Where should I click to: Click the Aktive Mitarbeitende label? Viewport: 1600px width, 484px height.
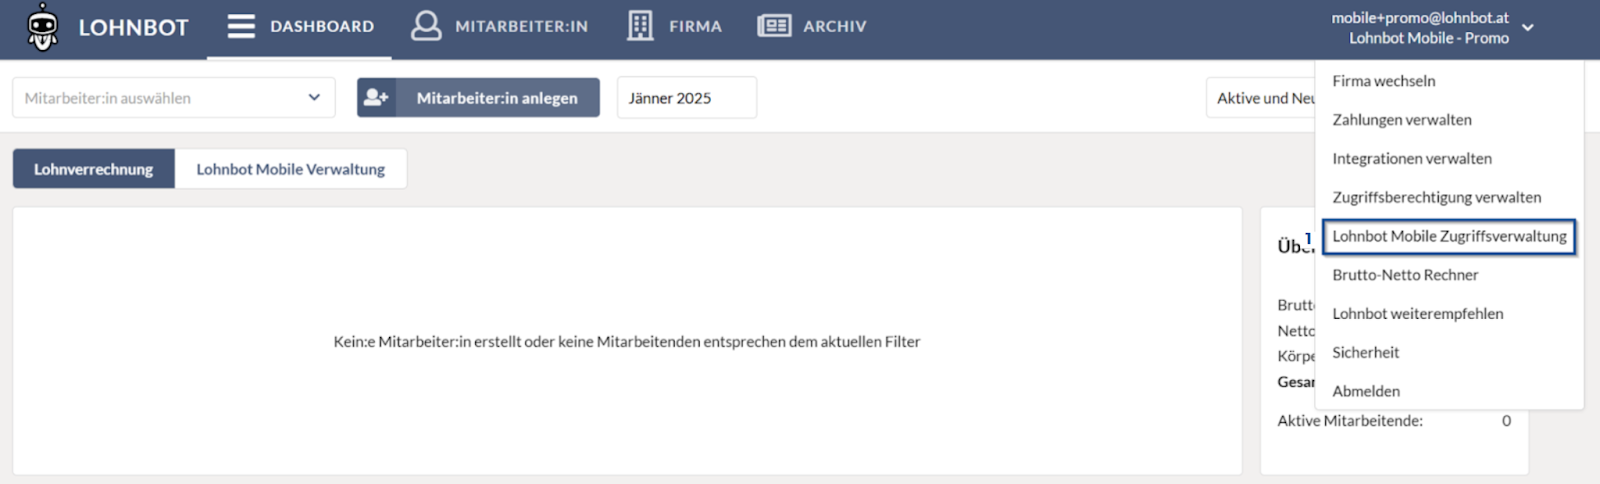click(1350, 421)
